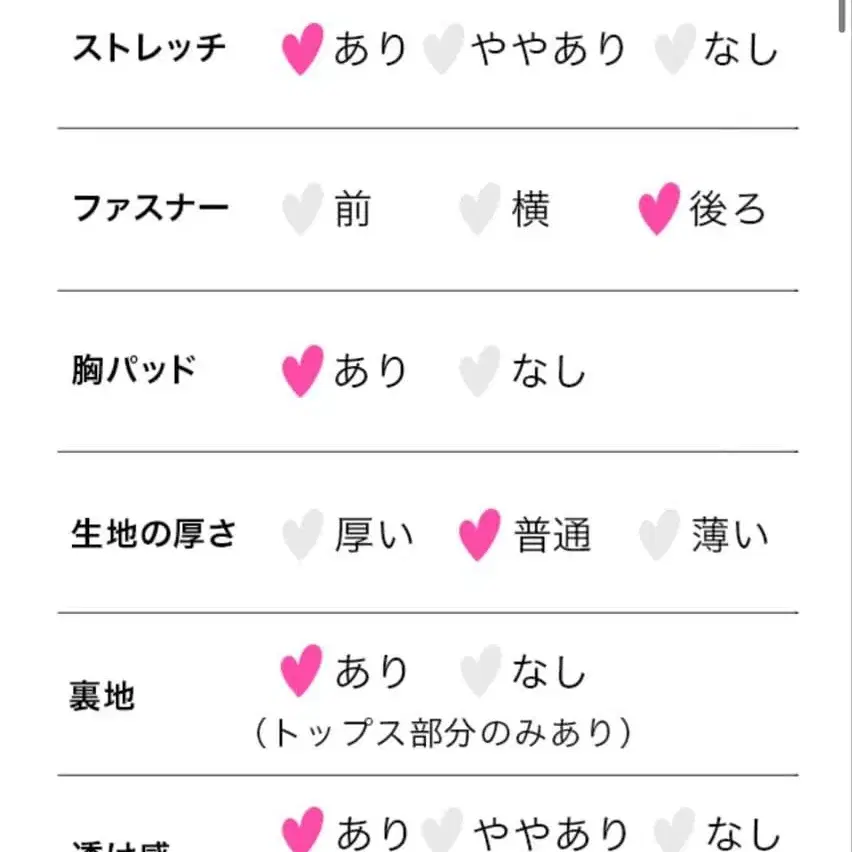Image resolution: width=852 pixels, height=852 pixels.
Task: Click the pink heart for 裏地 あり
Action: (x=302, y=670)
